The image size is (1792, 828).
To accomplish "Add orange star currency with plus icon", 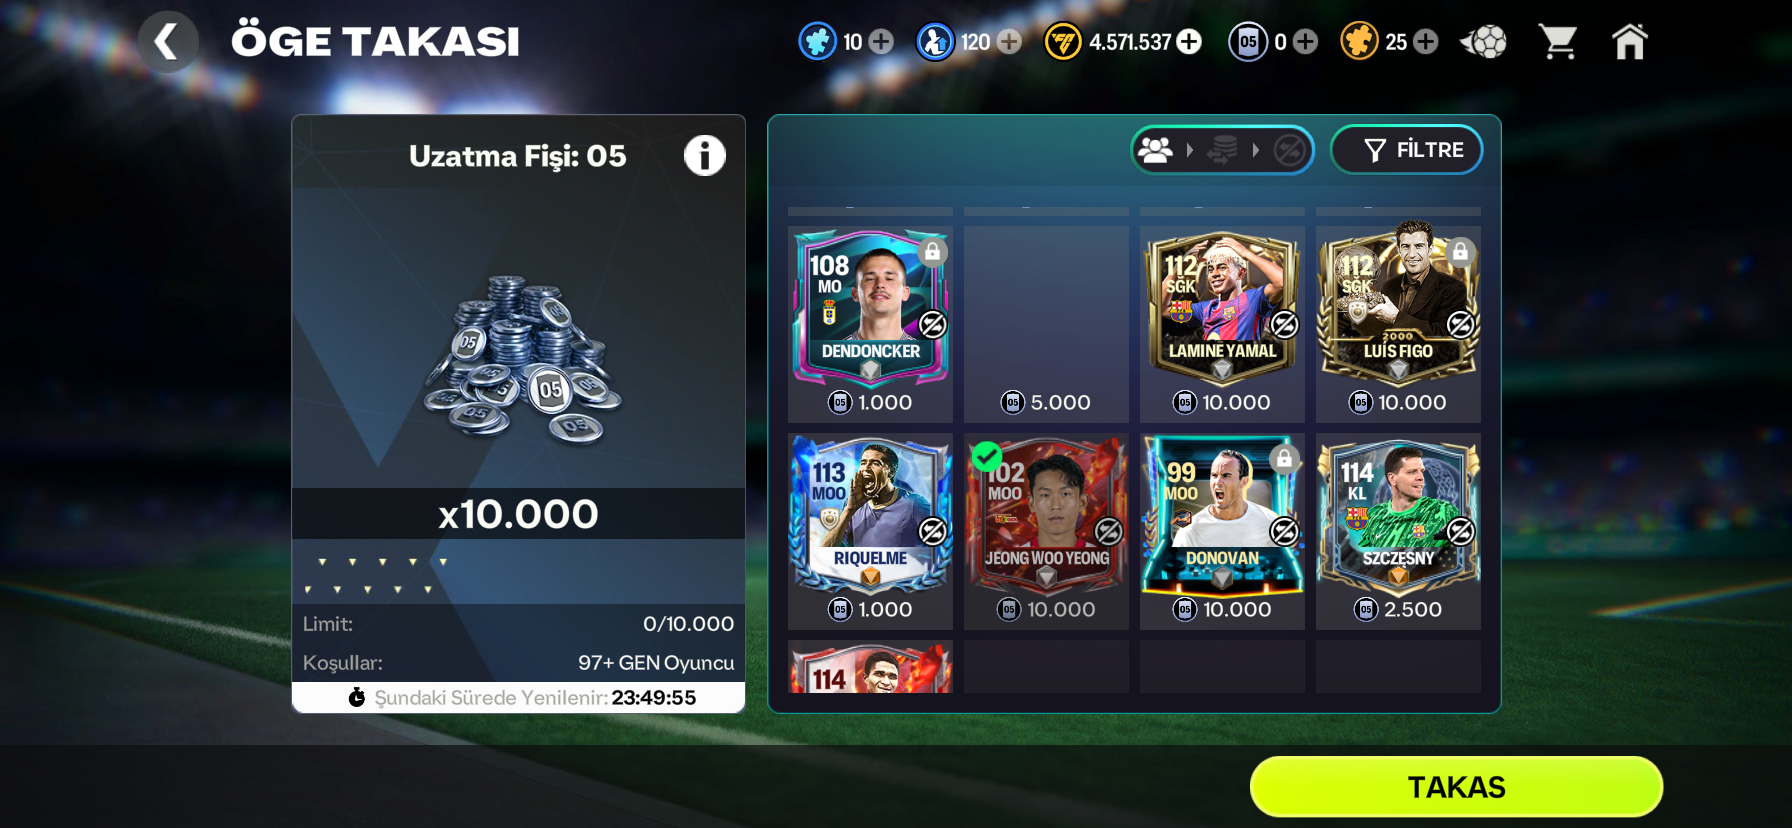I will coord(1426,42).
